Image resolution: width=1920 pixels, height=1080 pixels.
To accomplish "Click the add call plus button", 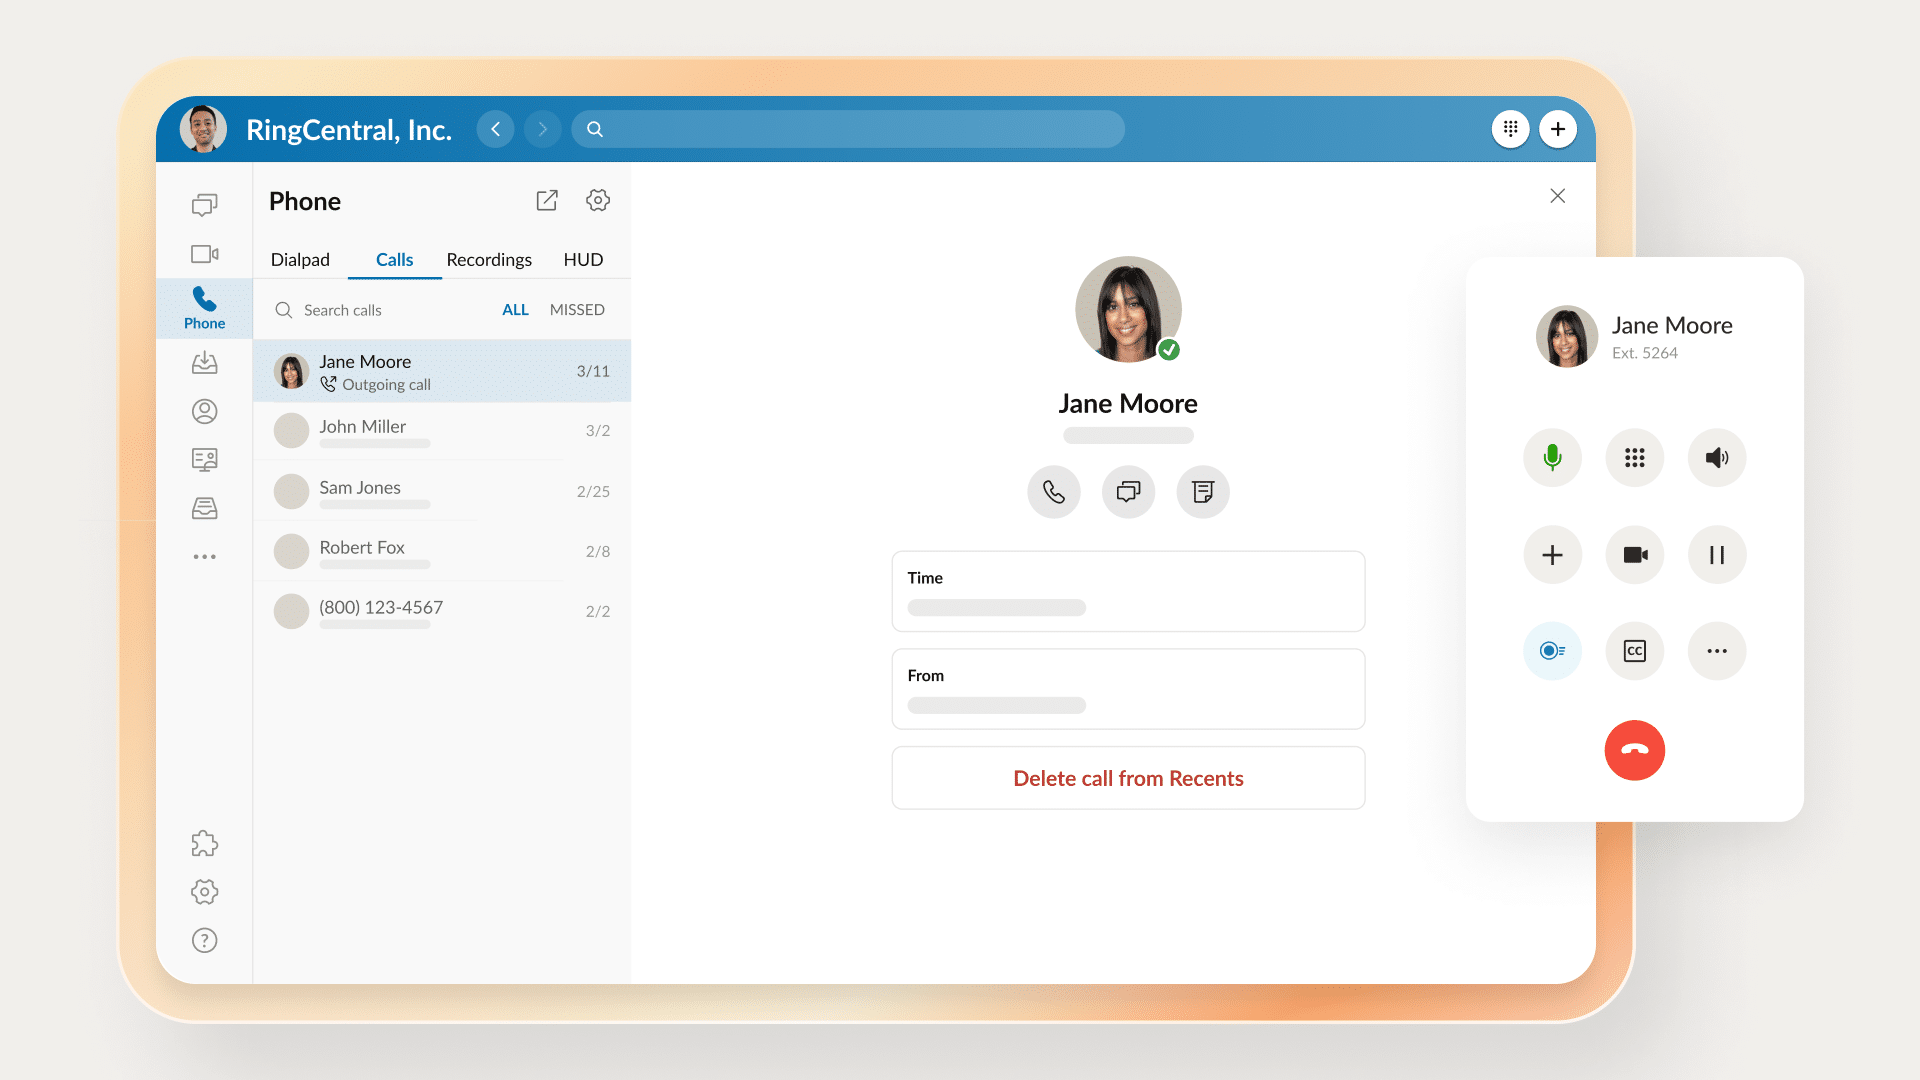I will (x=1552, y=554).
